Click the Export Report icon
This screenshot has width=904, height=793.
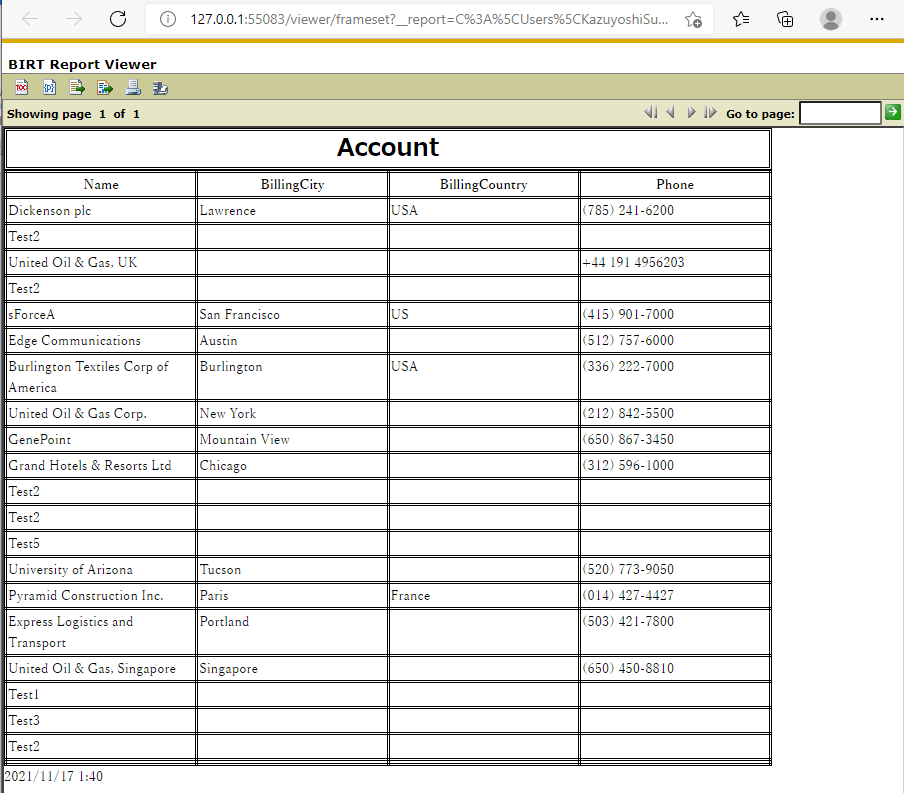click(105, 87)
